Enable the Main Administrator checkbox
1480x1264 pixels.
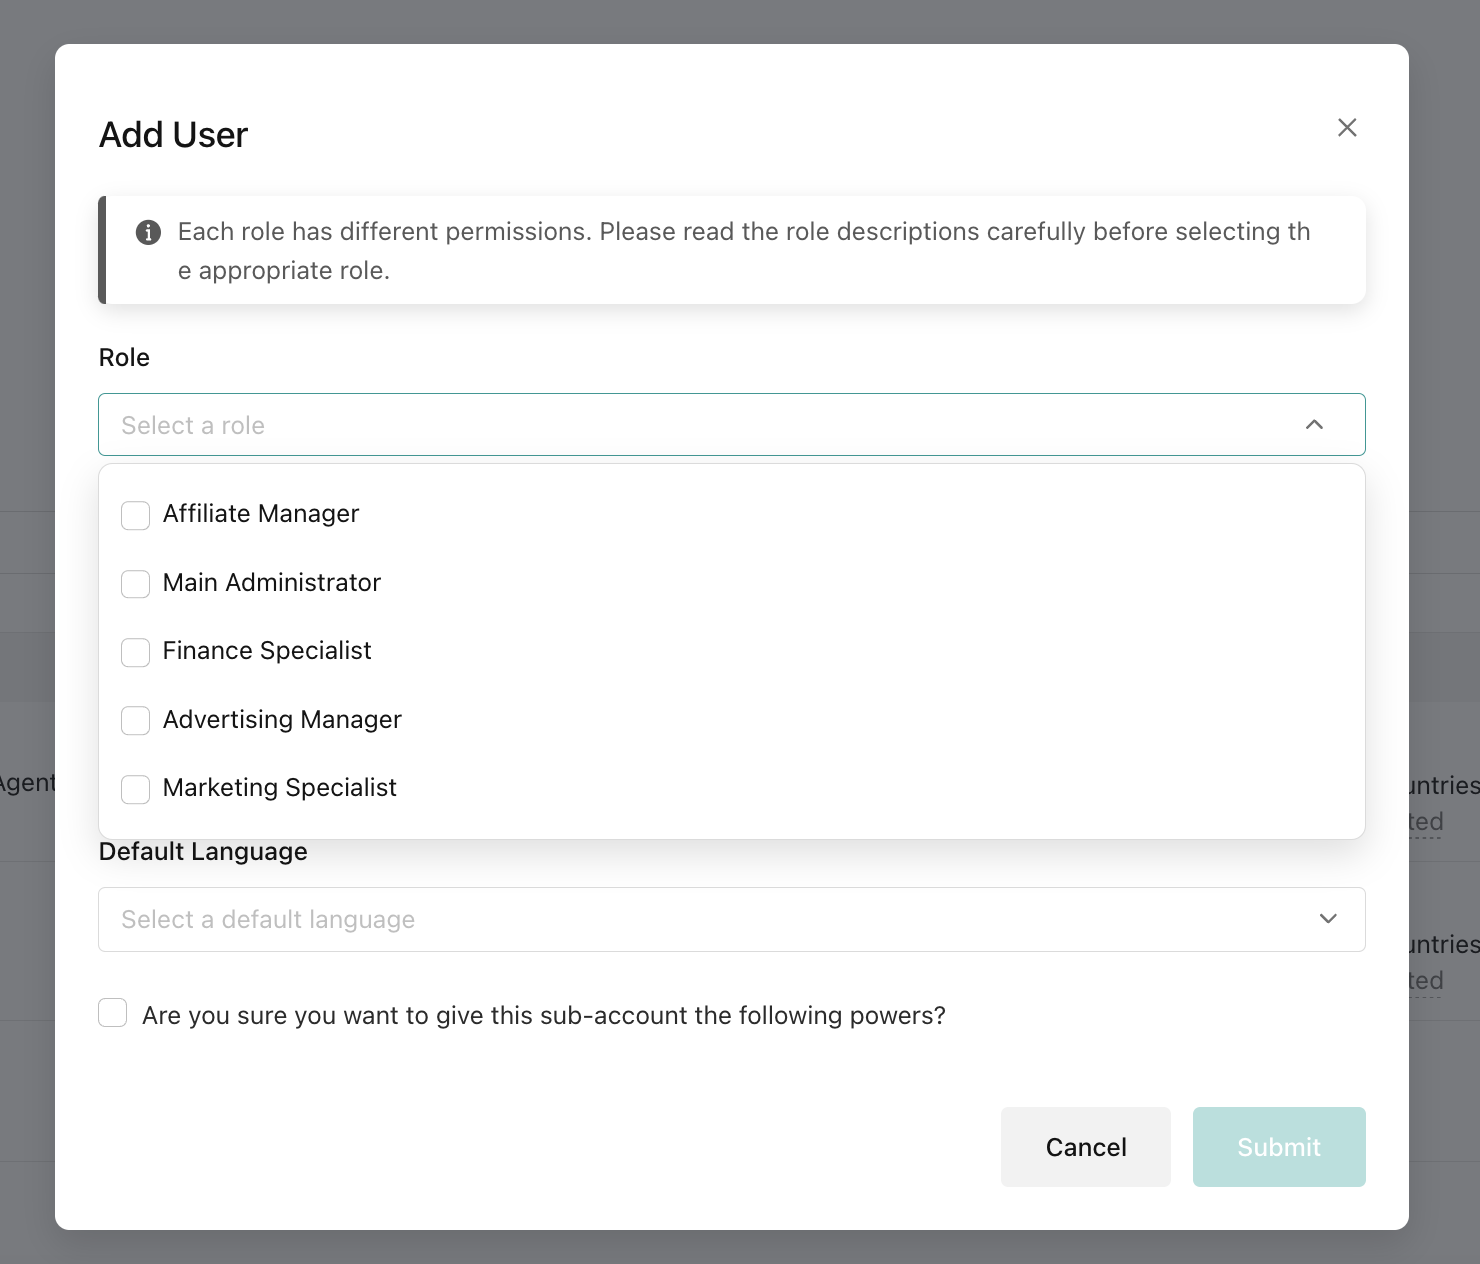tap(135, 584)
